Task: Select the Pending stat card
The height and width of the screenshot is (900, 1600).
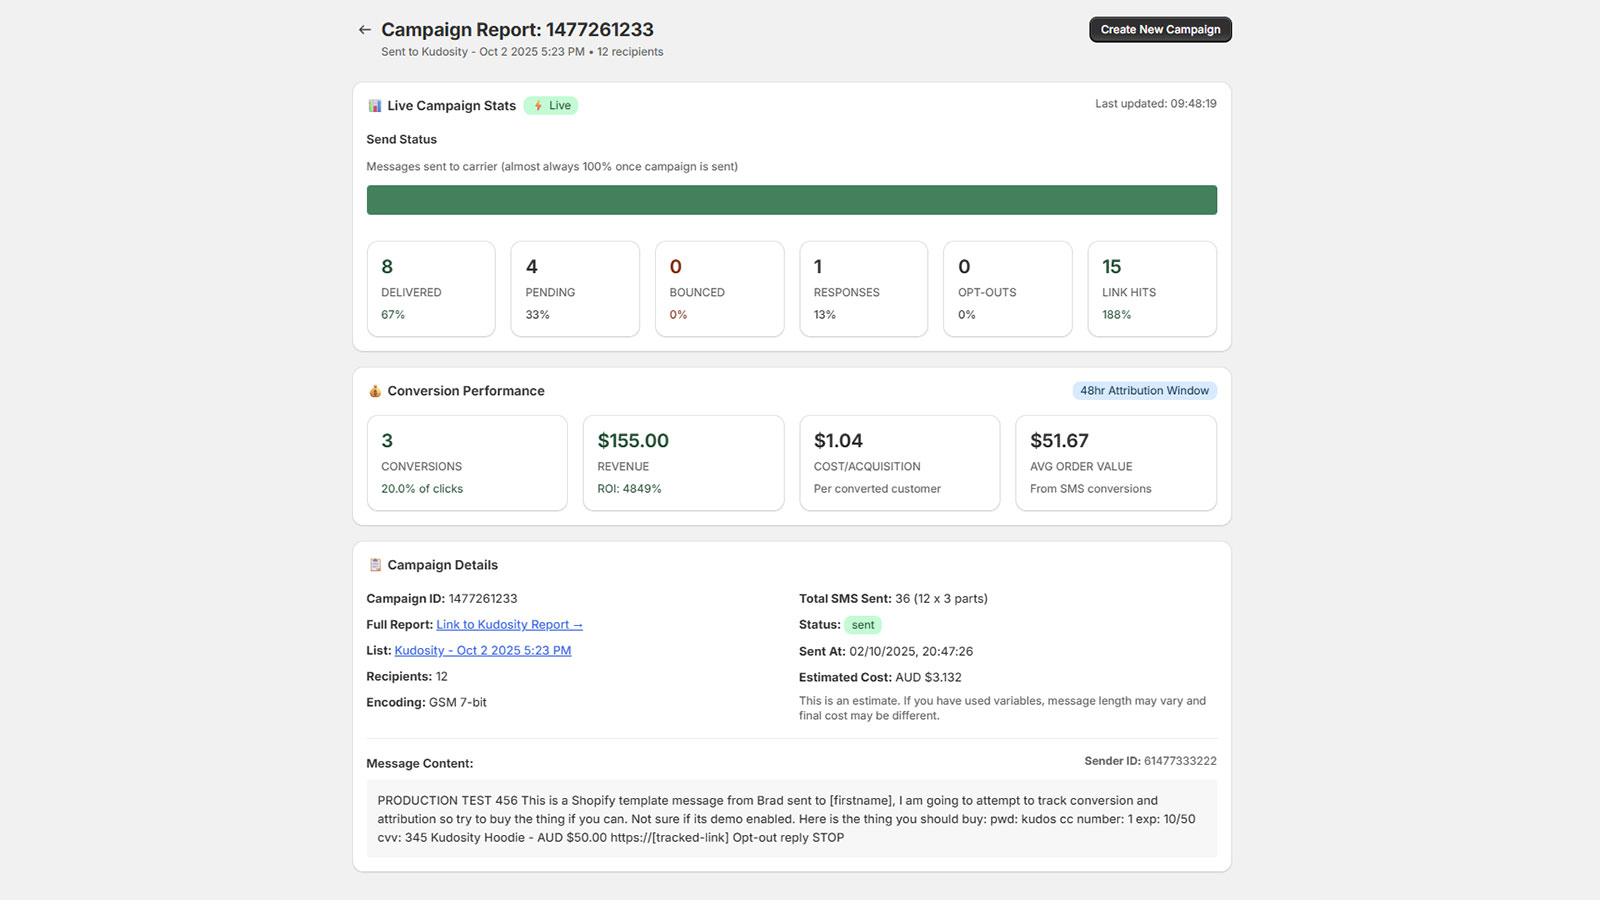Action: 575,289
